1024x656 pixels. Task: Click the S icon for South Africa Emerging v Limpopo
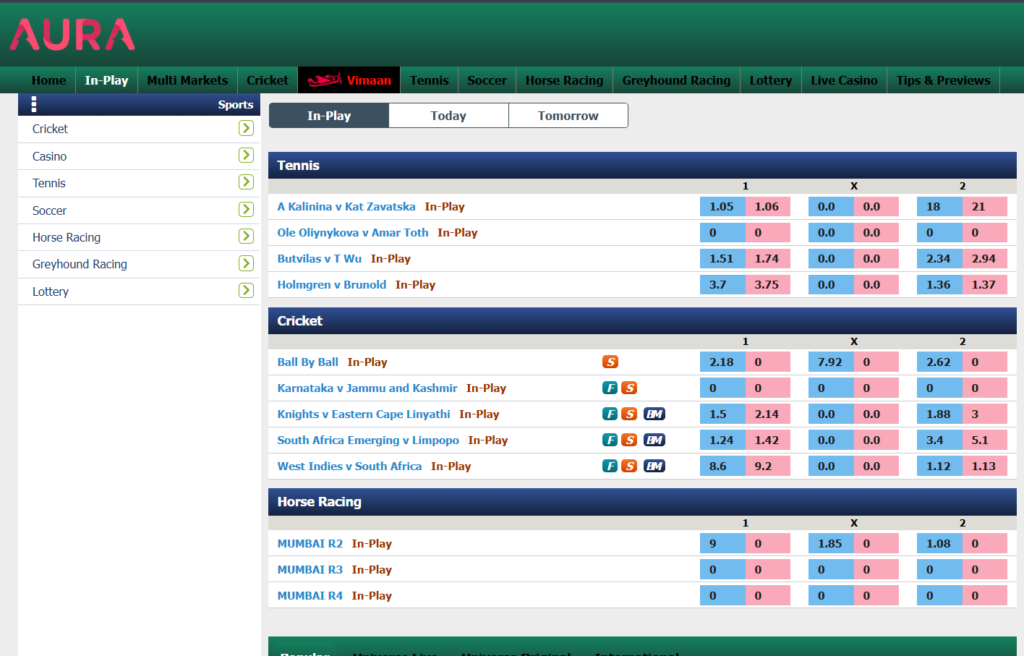click(629, 440)
